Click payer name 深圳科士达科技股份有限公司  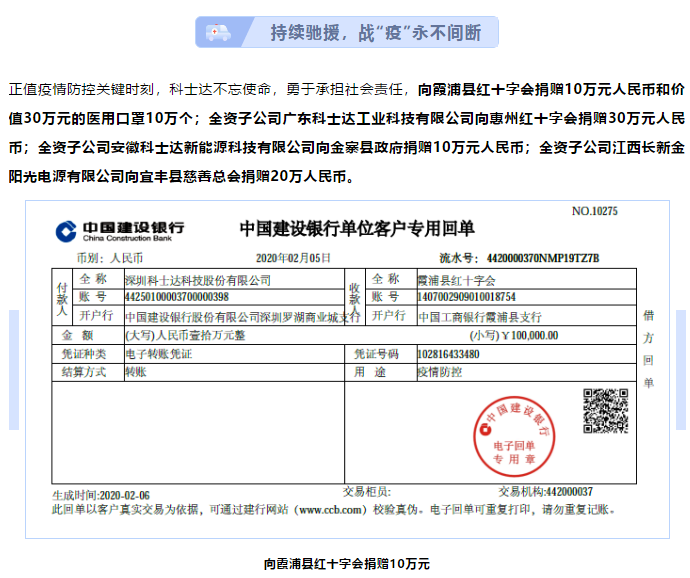(198, 280)
